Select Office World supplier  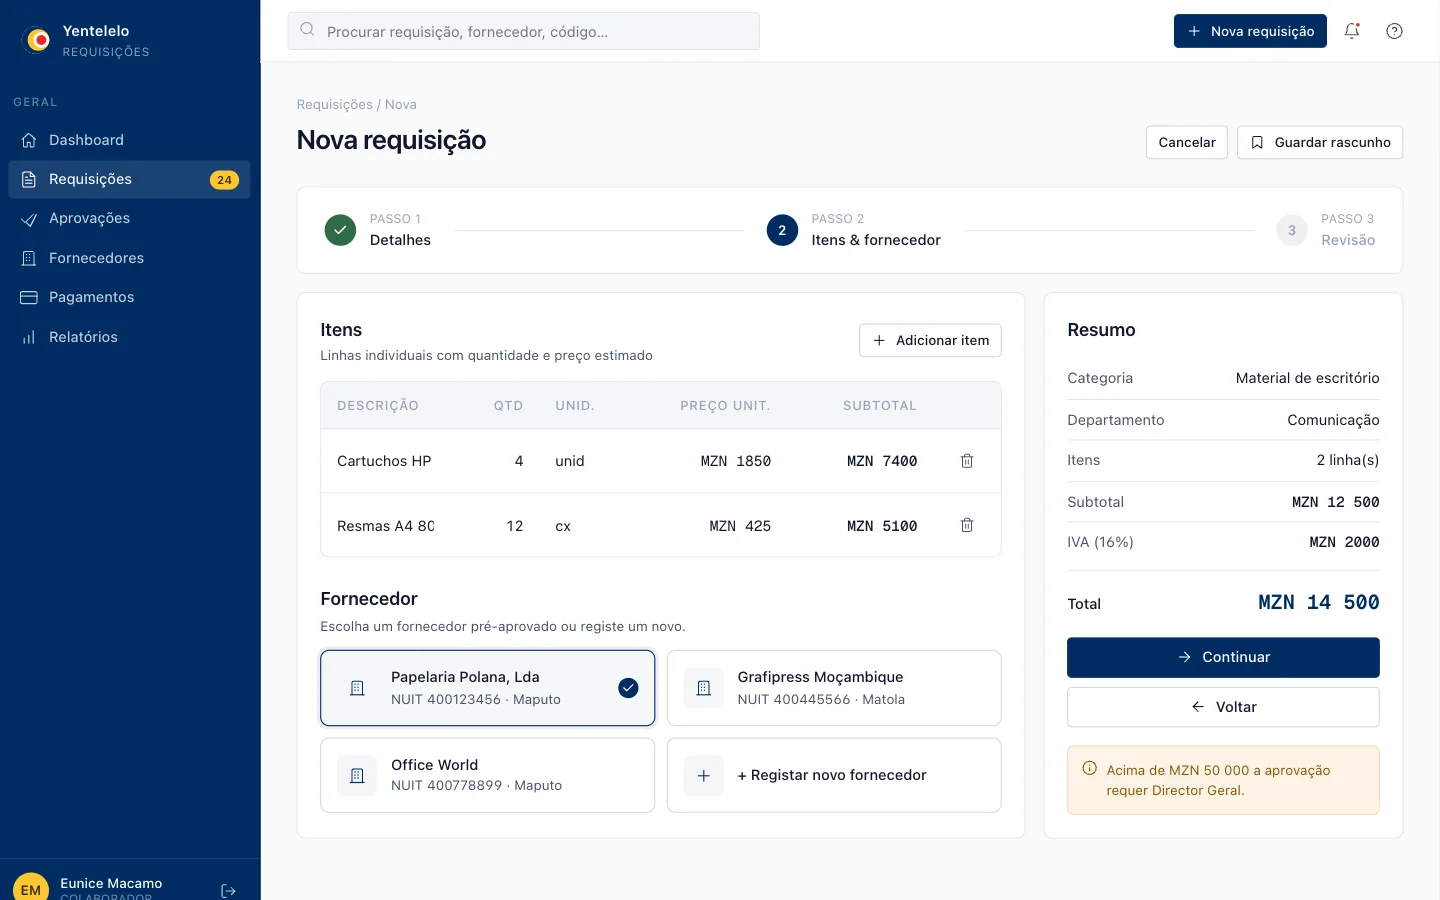[x=487, y=775]
